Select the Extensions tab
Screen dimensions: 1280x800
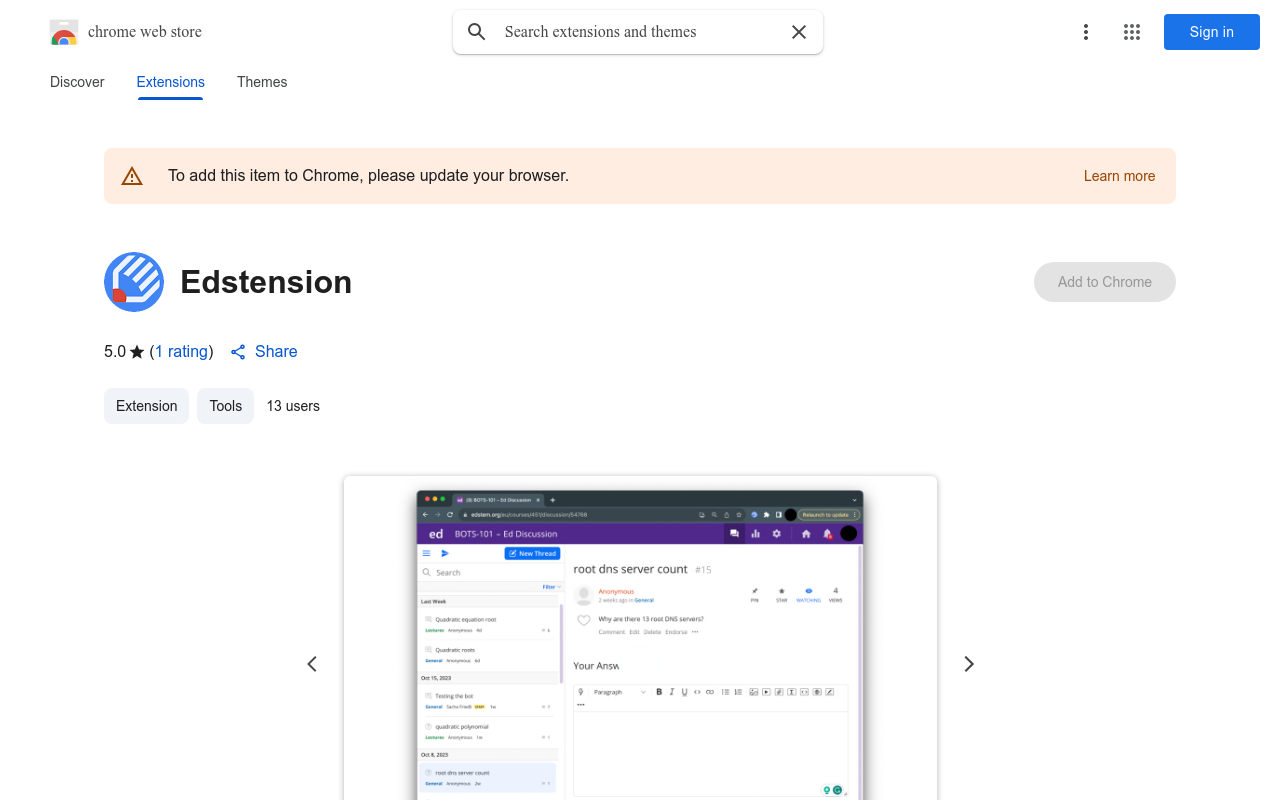(171, 82)
